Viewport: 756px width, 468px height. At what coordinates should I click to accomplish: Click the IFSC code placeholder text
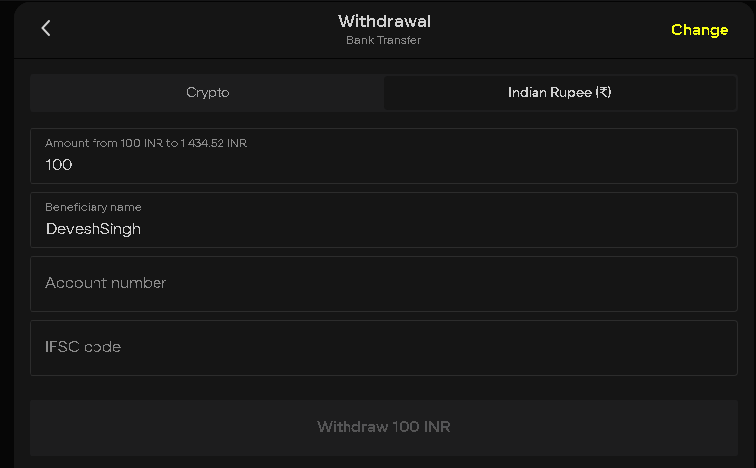click(83, 347)
